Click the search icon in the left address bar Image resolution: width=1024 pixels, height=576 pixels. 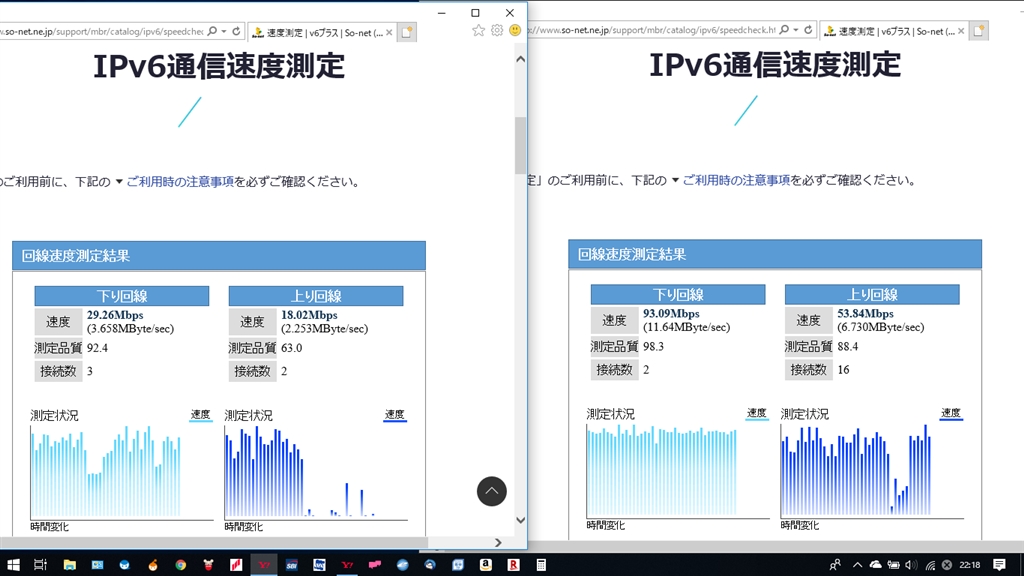(212, 31)
